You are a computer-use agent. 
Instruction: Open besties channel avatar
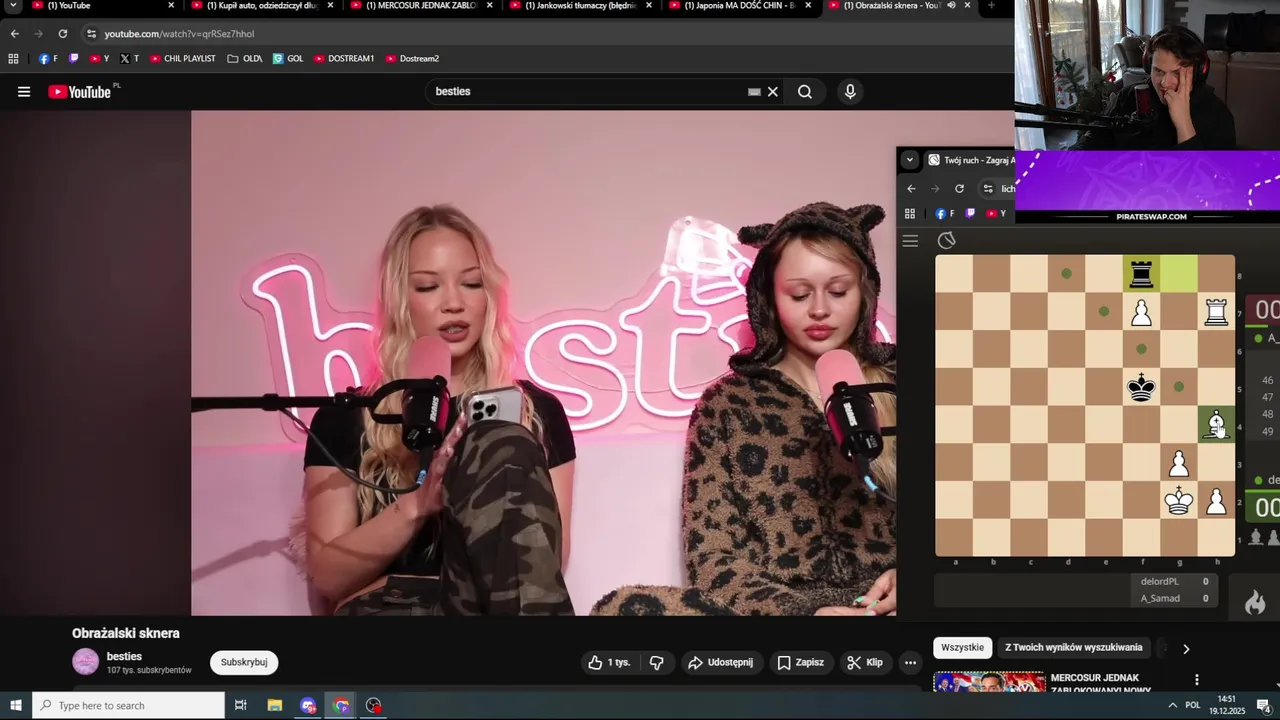coord(86,662)
